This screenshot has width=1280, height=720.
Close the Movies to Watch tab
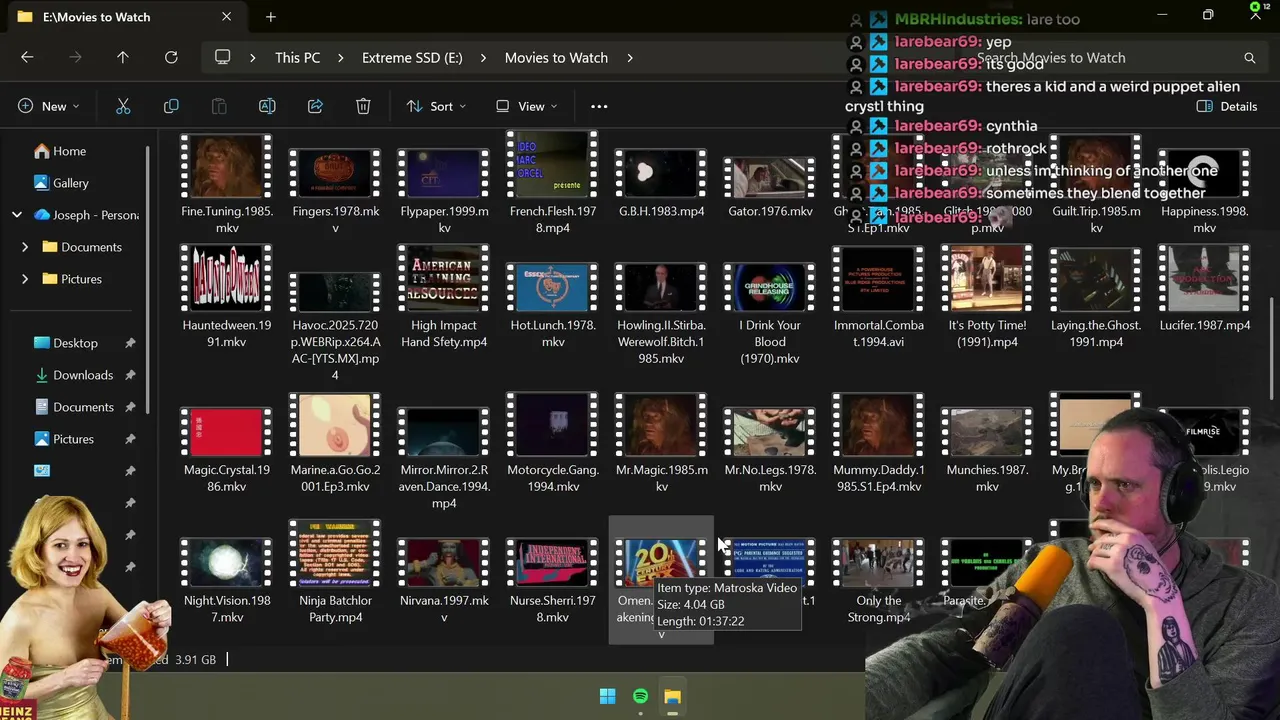click(x=226, y=17)
